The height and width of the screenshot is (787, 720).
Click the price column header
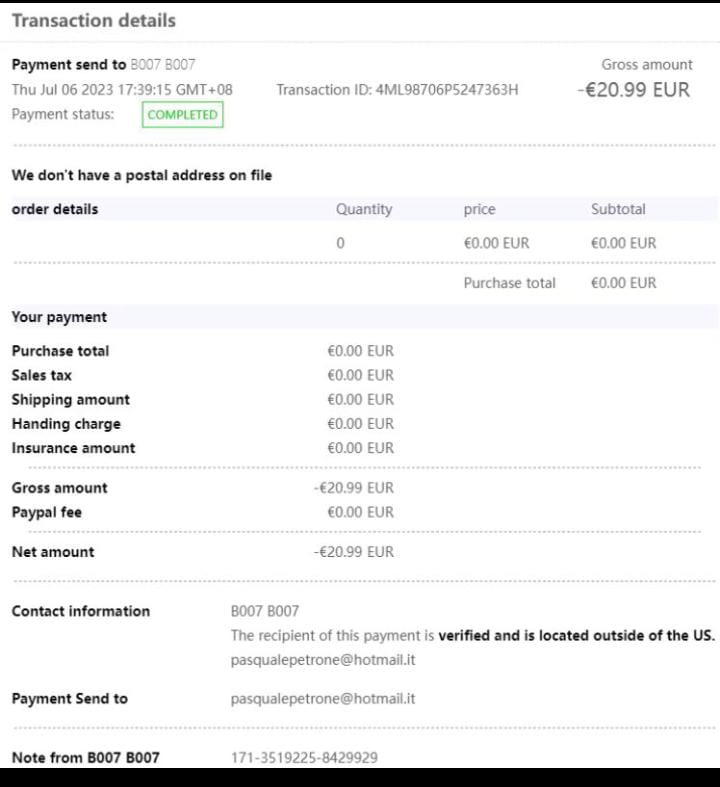point(479,210)
